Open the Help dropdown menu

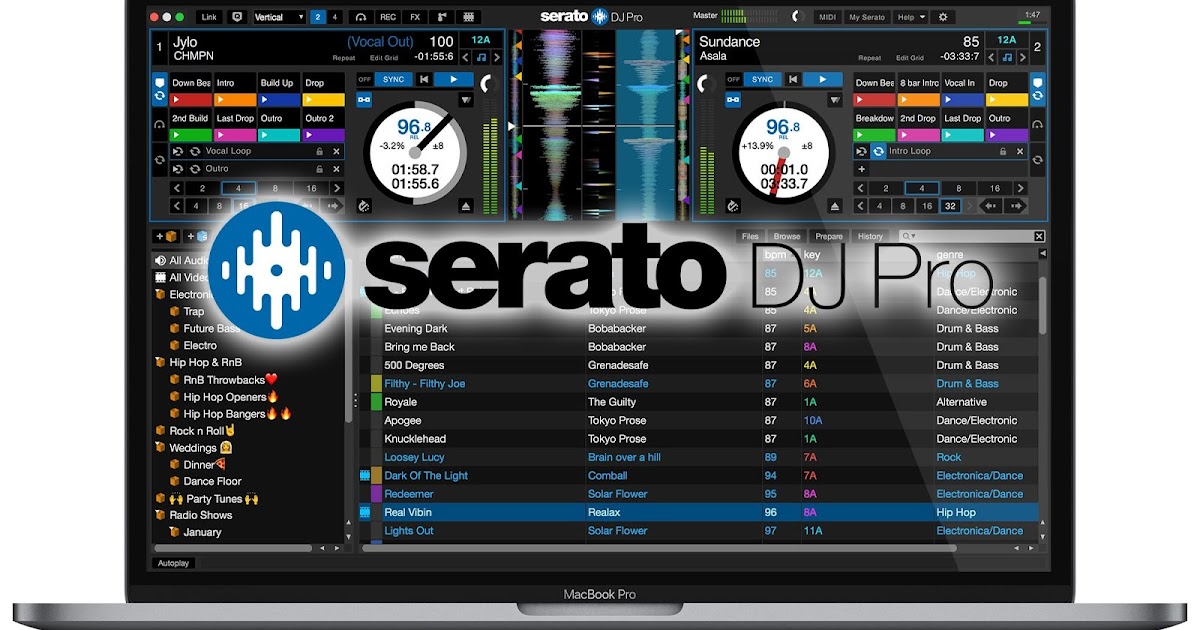pyautogui.click(x=909, y=16)
